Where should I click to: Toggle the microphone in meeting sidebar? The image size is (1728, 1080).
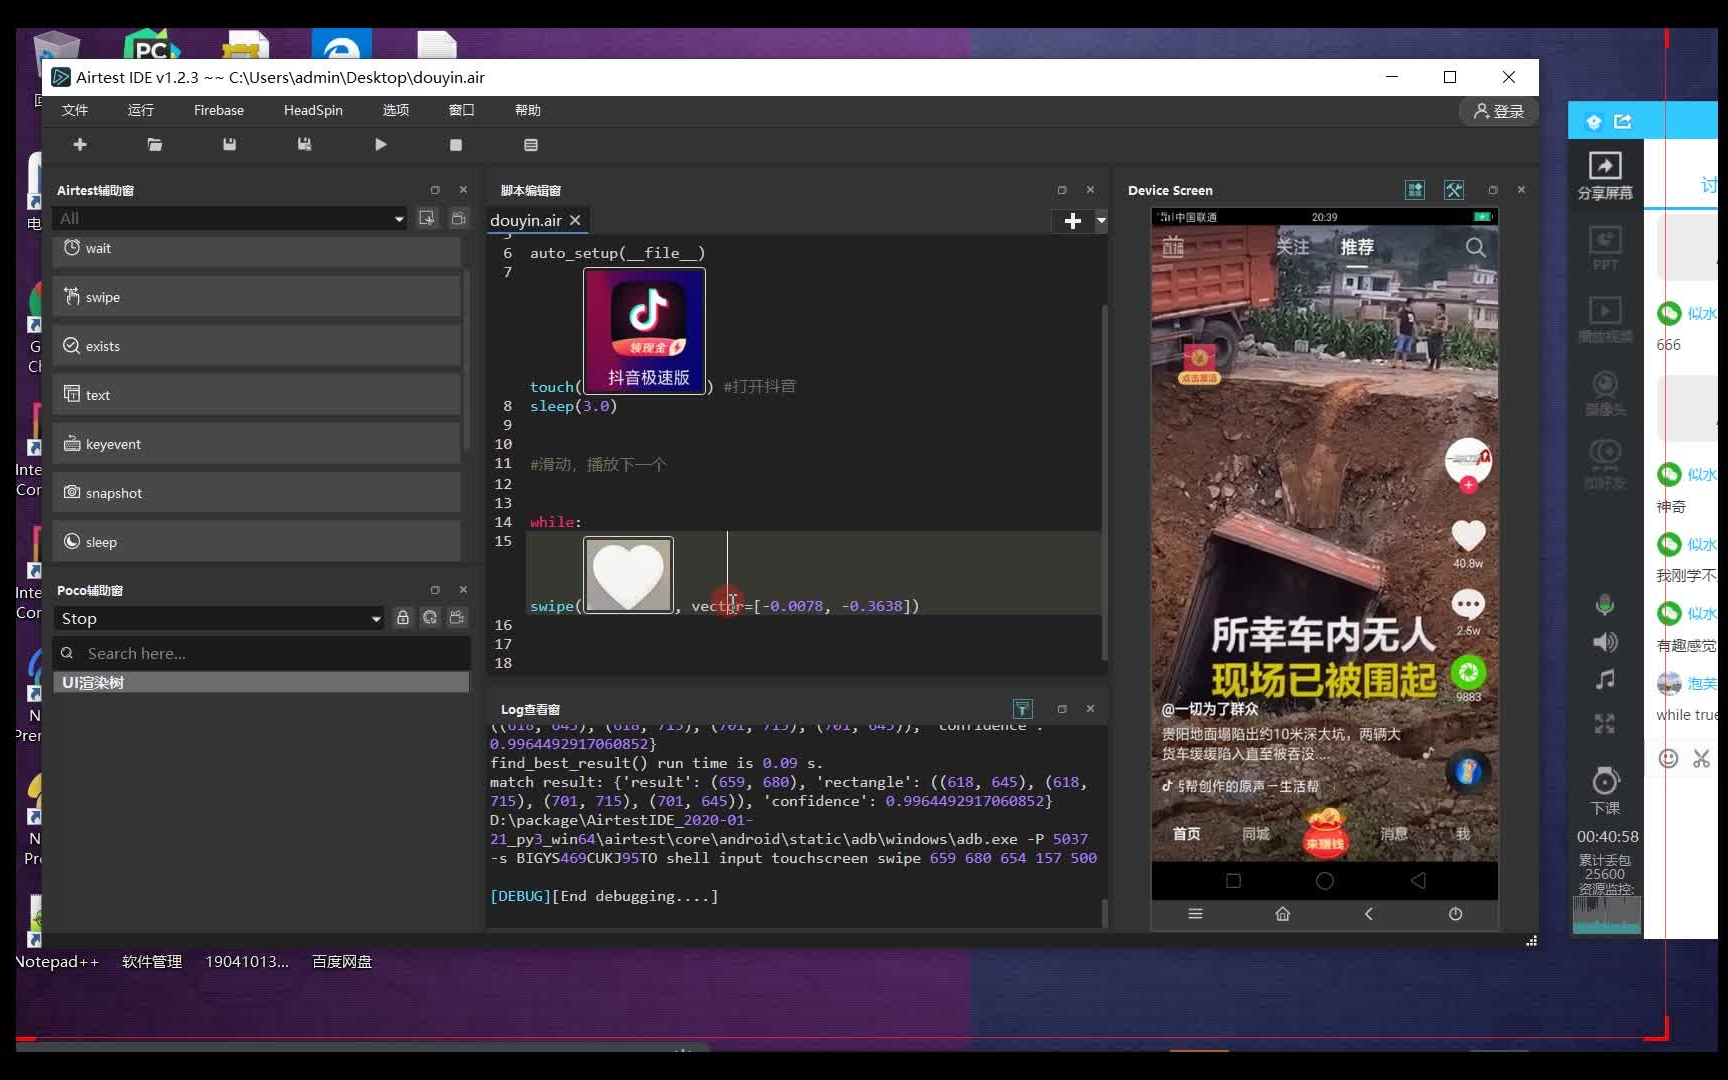[1605, 604]
